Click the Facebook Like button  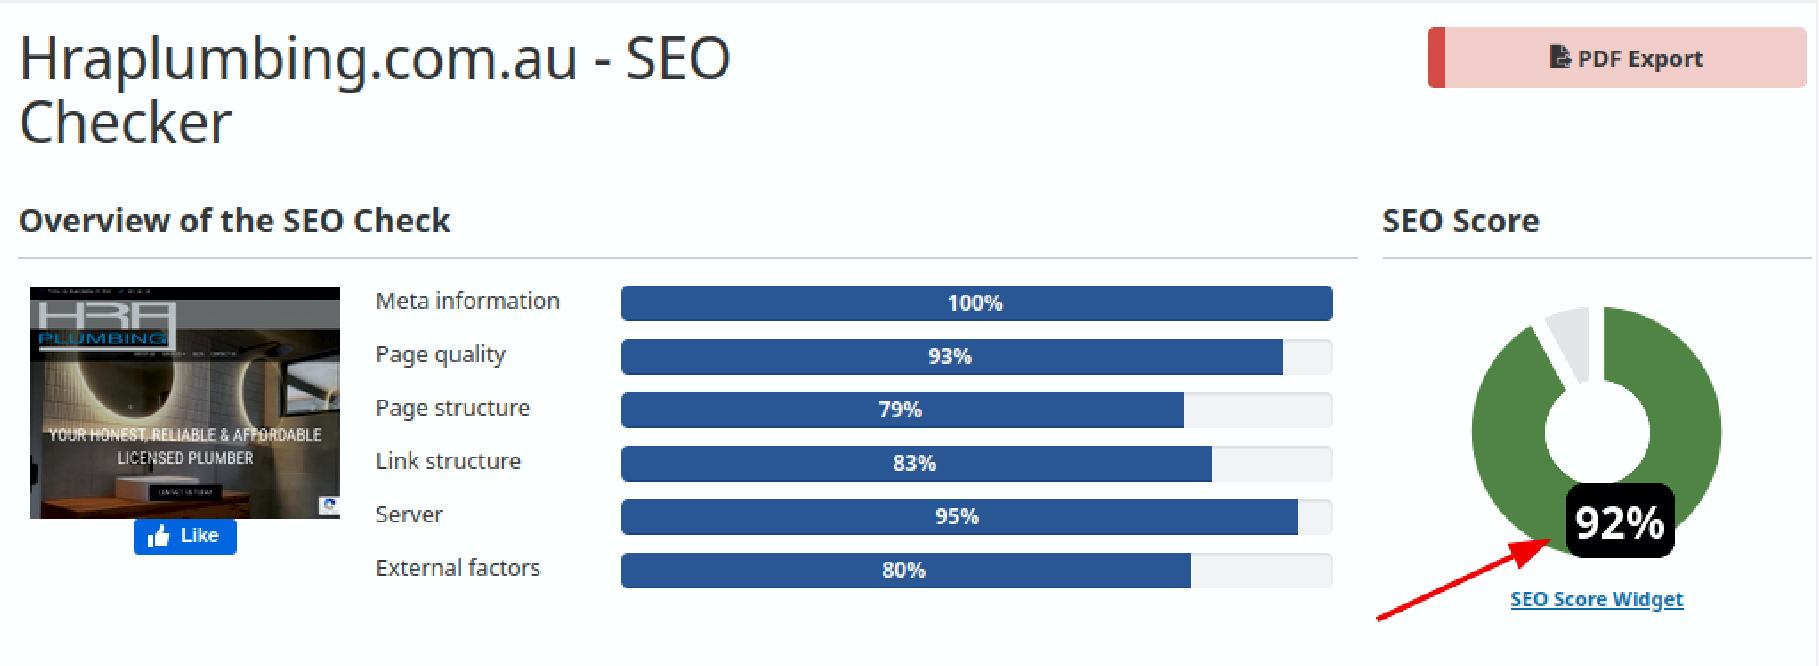point(185,536)
